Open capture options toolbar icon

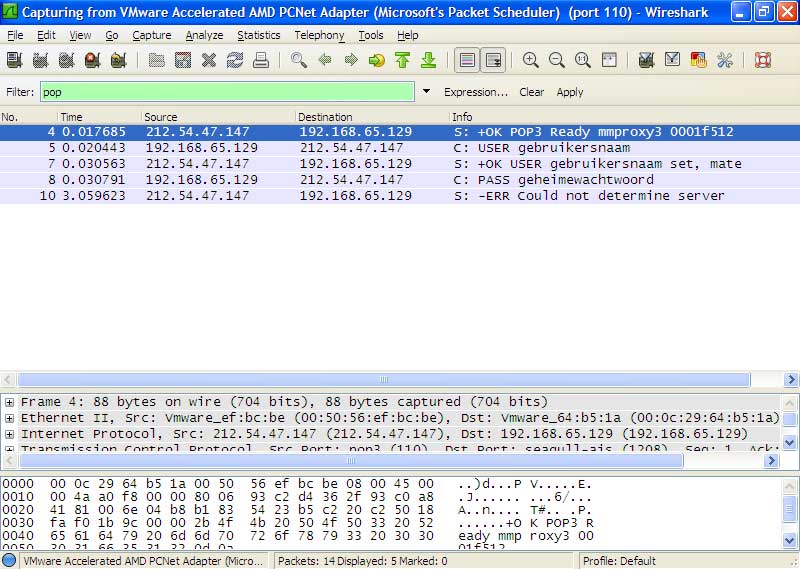[x=40, y=60]
